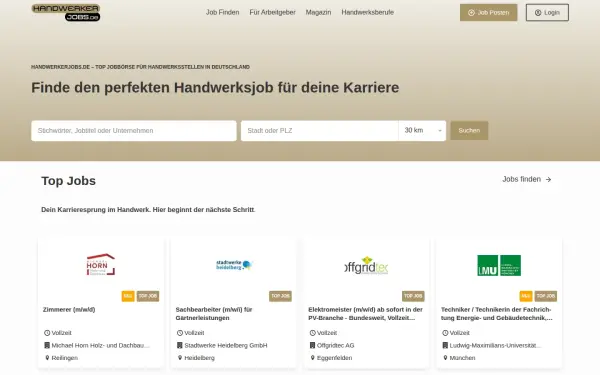
Task: Open the Elektromeister PV-Branche job title
Action: [365, 314]
